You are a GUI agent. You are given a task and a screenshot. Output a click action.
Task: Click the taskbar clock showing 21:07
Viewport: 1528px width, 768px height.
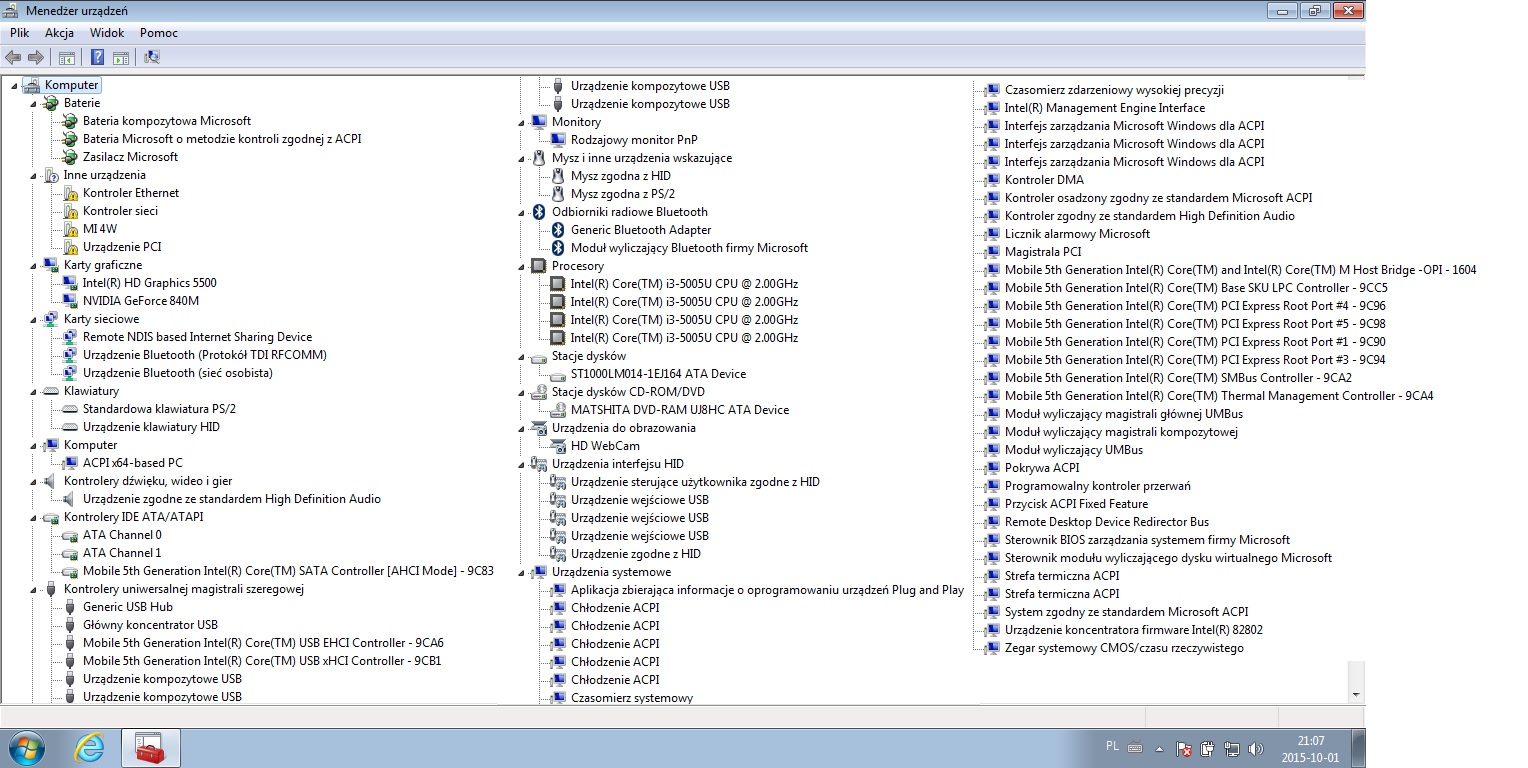click(1310, 748)
